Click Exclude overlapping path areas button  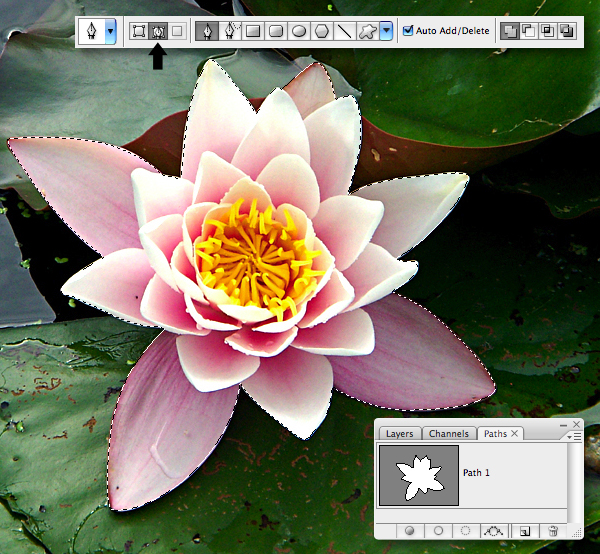coord(566,31)
